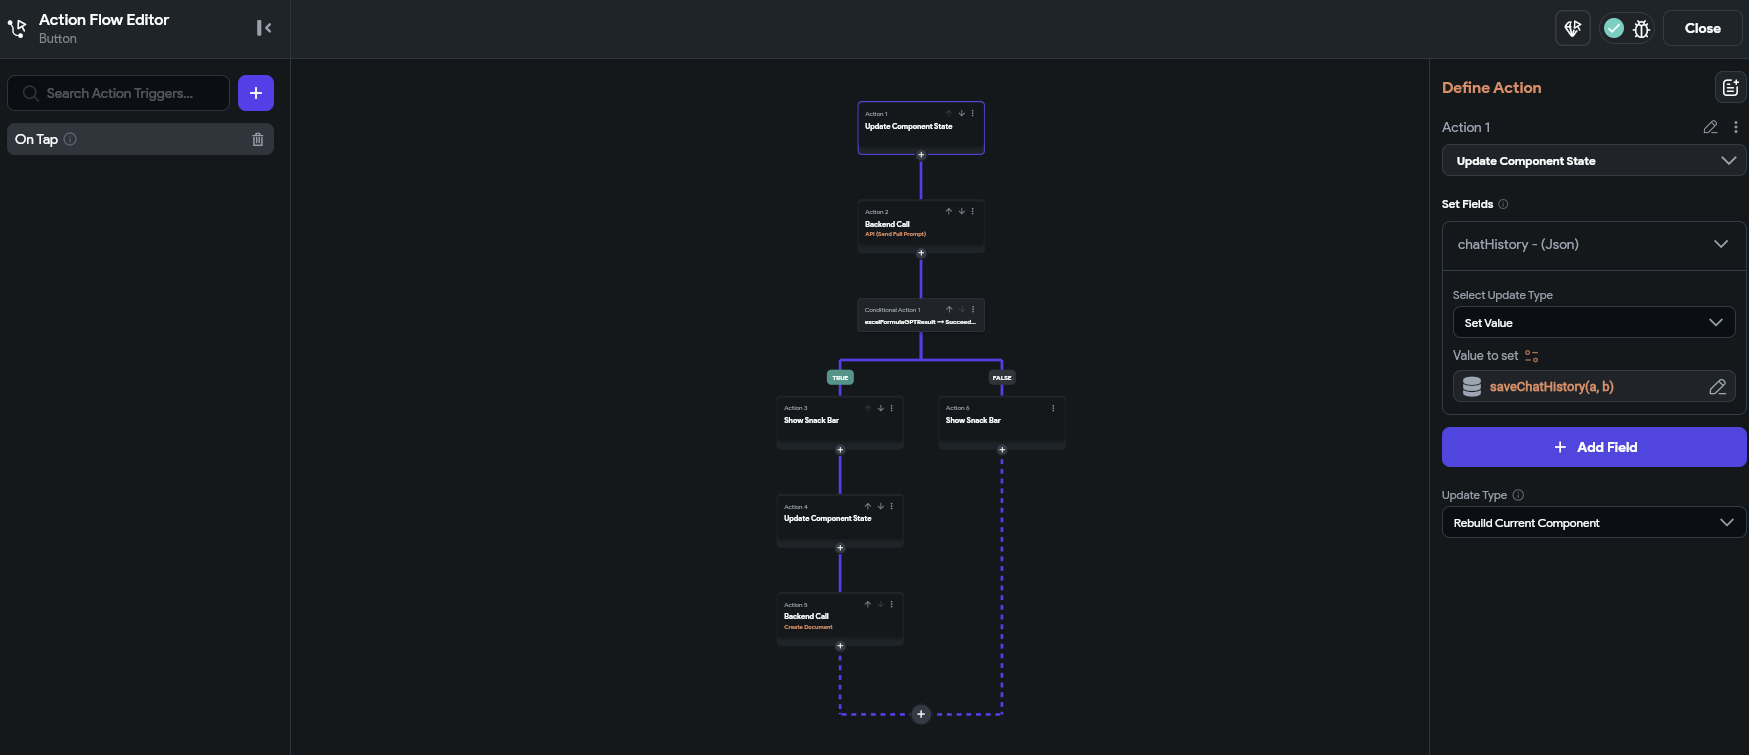The image size is (1749, 755).
Task: Show info for Set Fields
Action: pos(1503,204)
